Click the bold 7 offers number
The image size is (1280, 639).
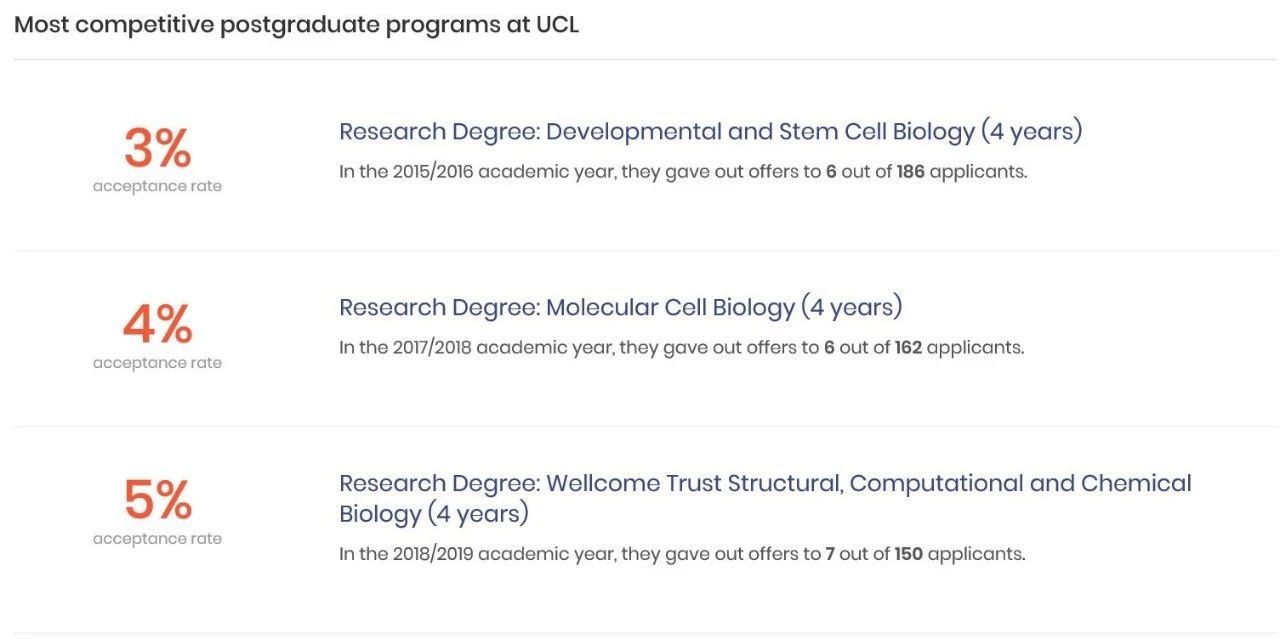pos(830,553)
